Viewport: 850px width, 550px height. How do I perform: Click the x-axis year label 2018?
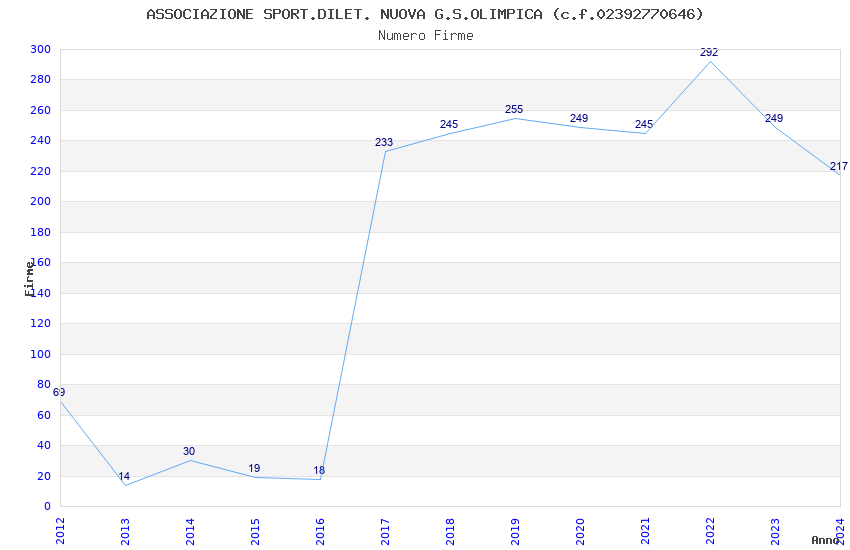click(x=450, y=531)
